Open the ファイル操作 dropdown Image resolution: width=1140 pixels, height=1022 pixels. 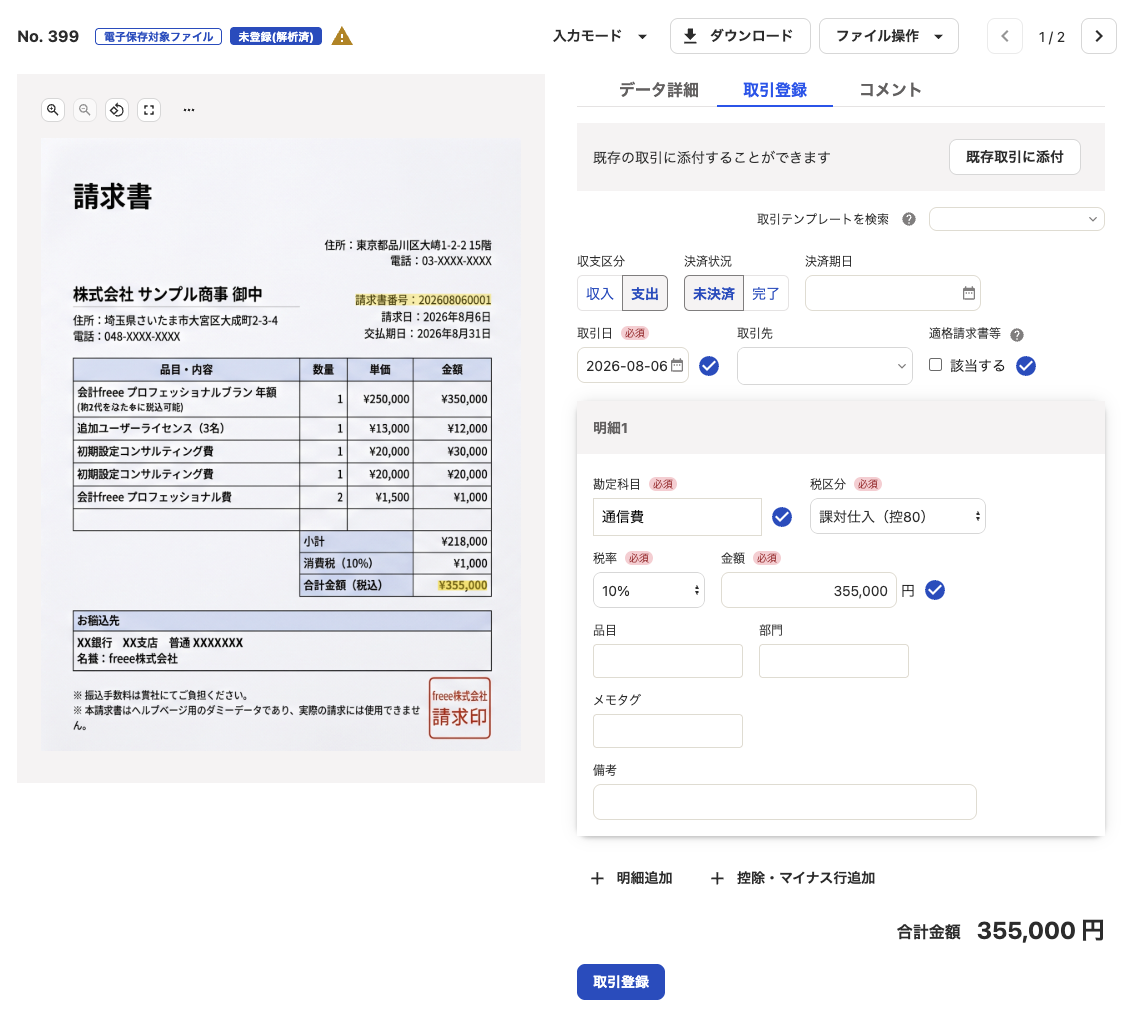[x=888, y=36]
